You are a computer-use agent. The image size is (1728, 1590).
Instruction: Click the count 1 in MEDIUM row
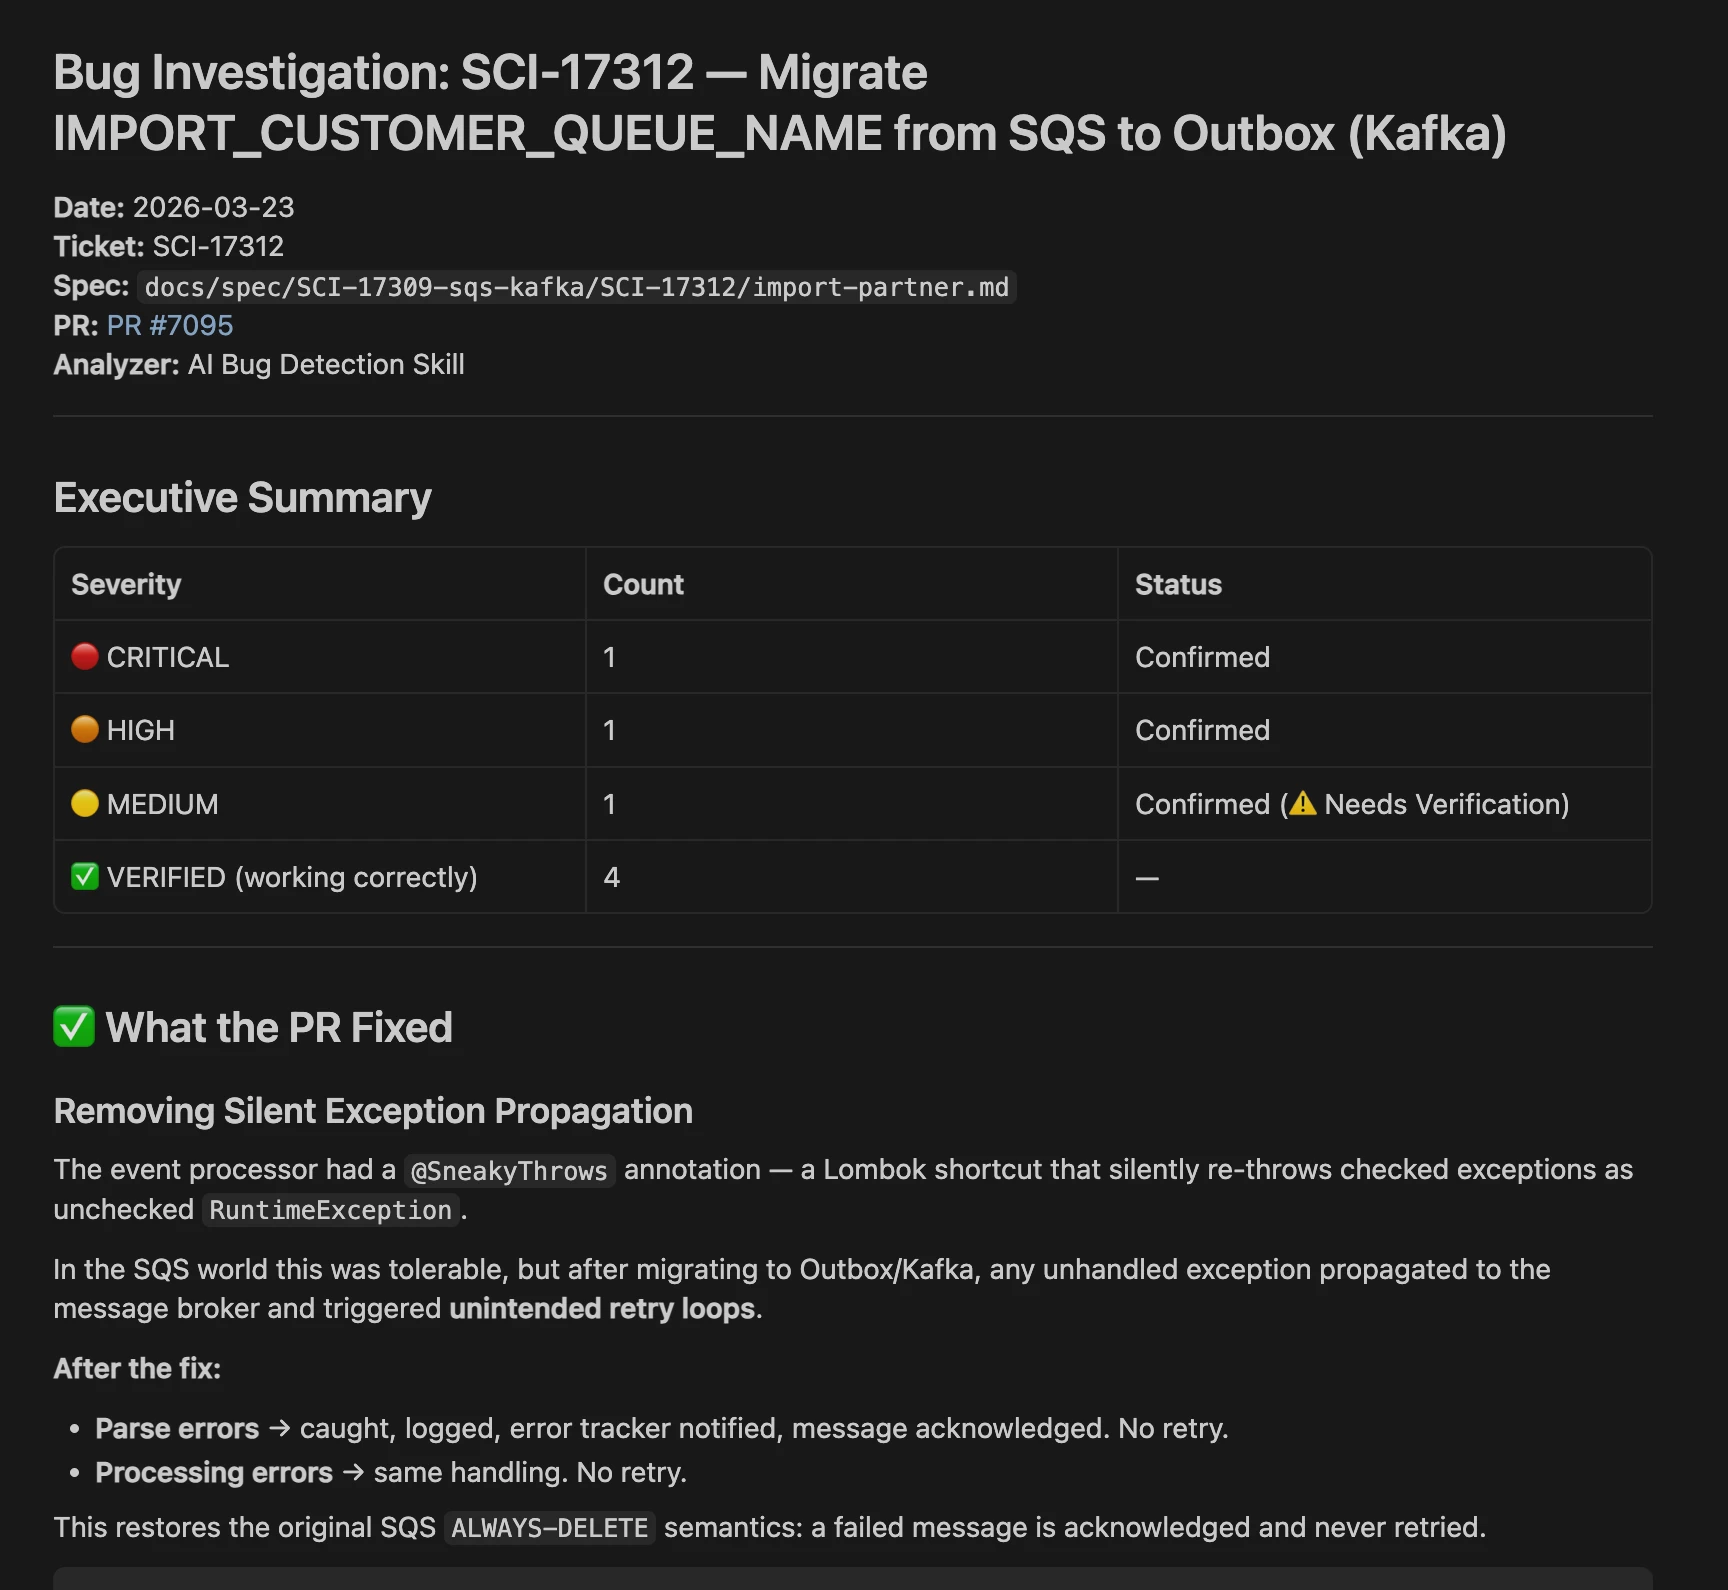point(609,804)
